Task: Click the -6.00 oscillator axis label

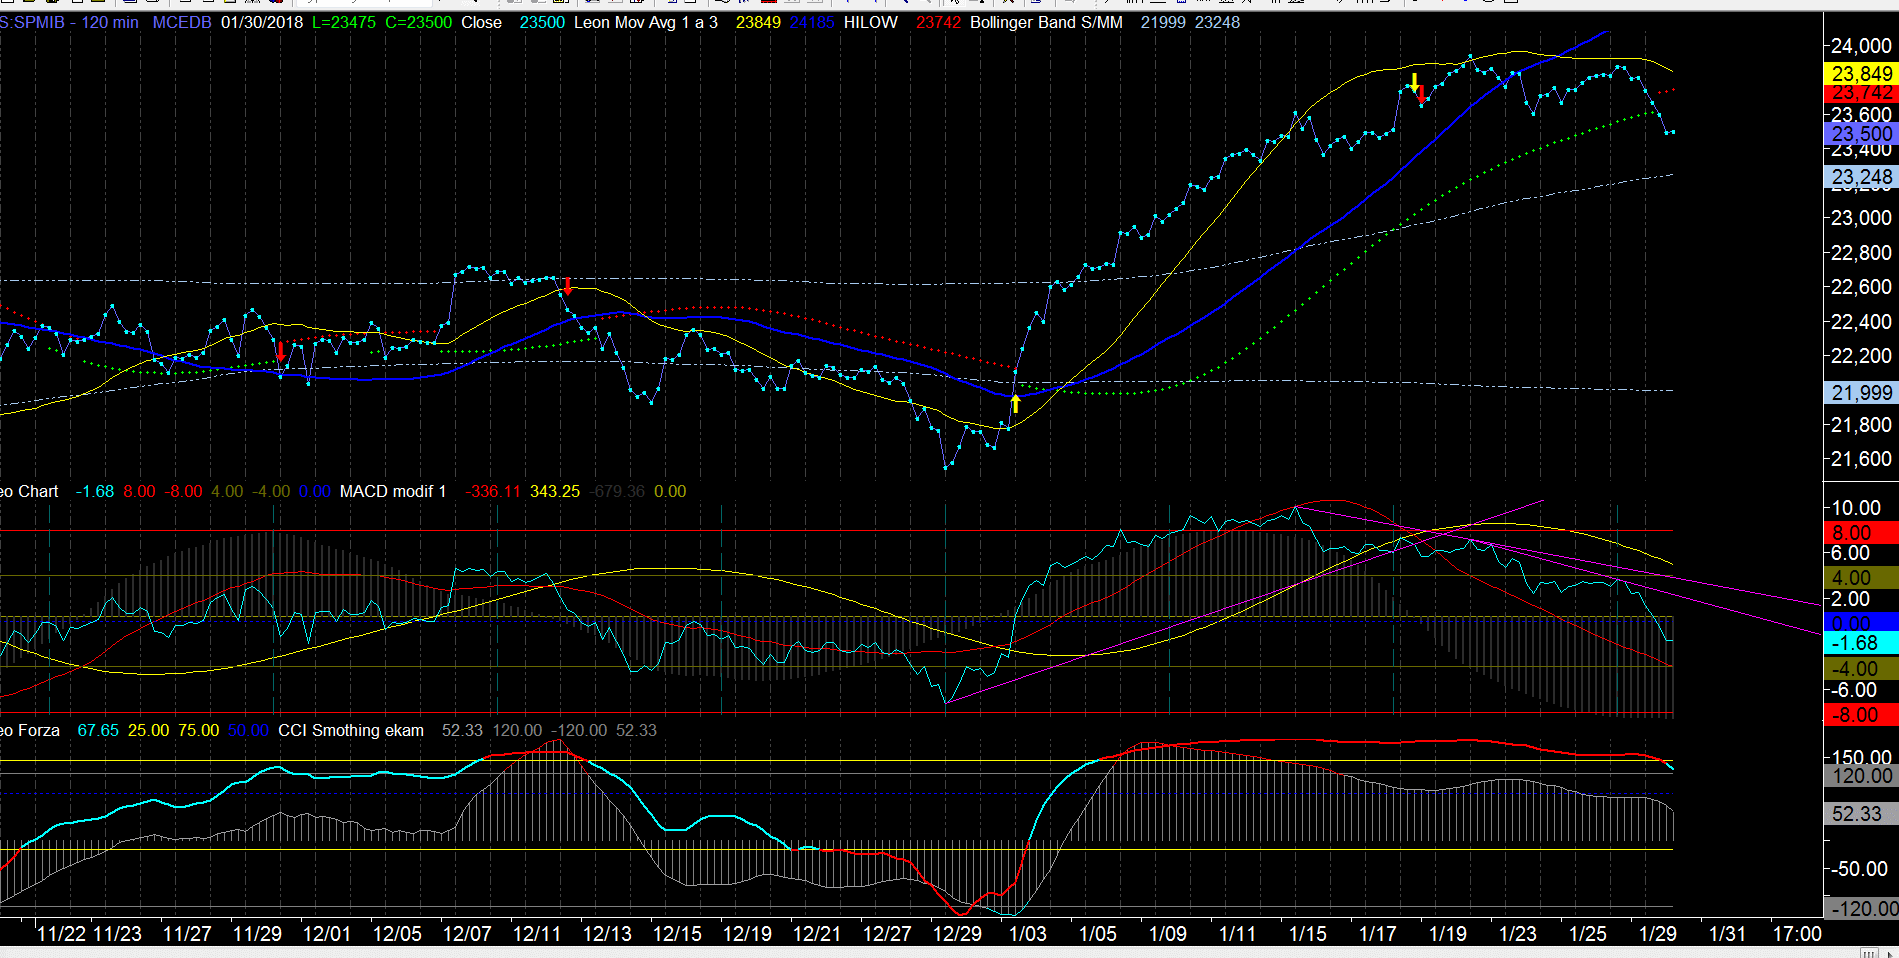Action: coord(1854,690)
